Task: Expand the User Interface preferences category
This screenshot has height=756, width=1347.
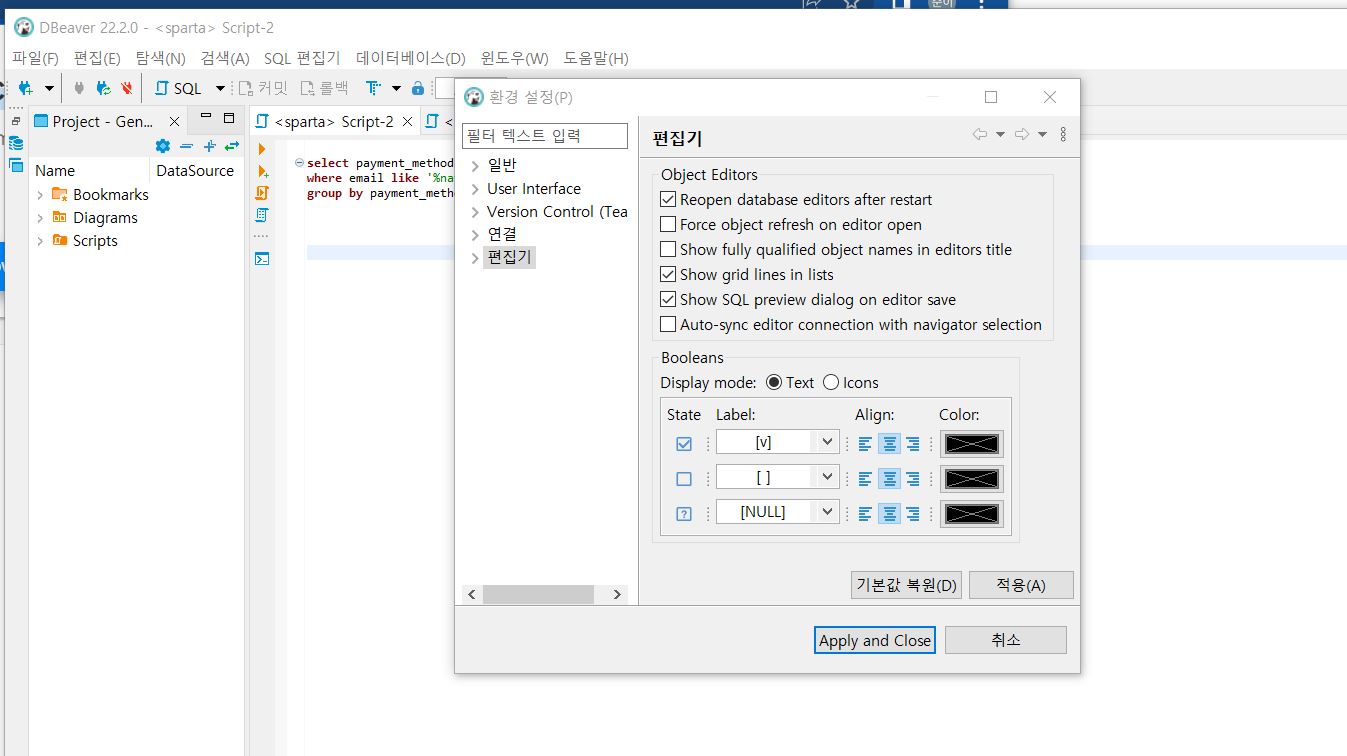Action: pyautogui.click(x=474, y=189)
